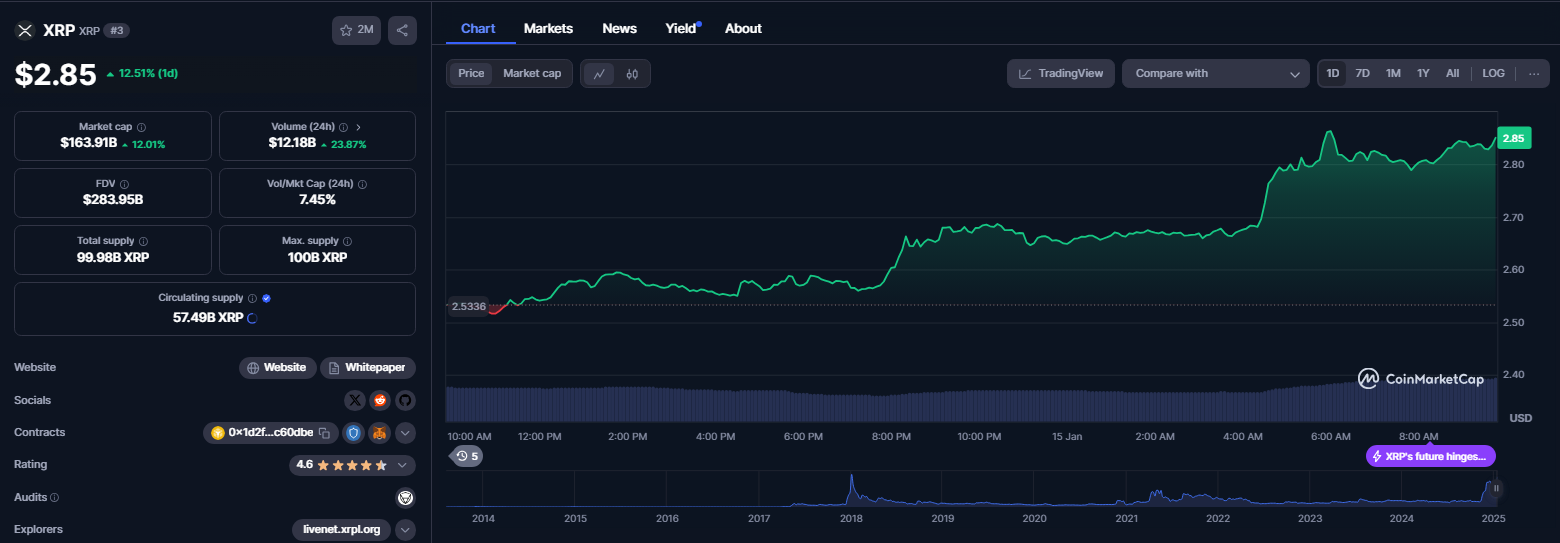Copy the contract address icon
Viewport: 1560px width, 543px height.
point(324,433)
